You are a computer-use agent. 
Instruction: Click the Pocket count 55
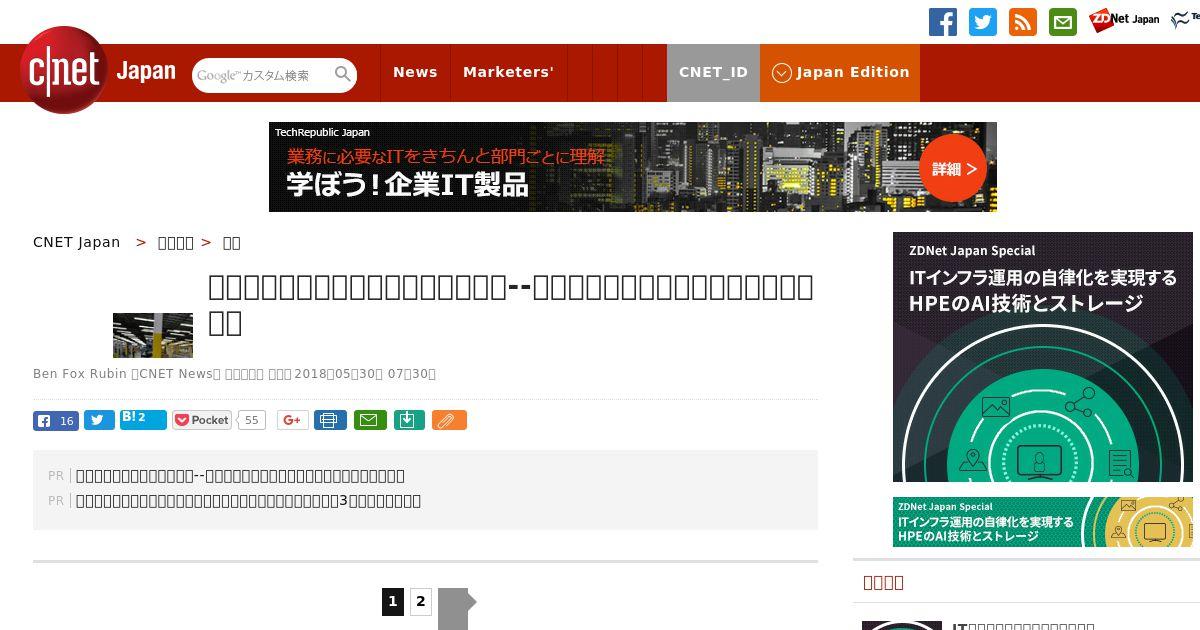(252, 420)
